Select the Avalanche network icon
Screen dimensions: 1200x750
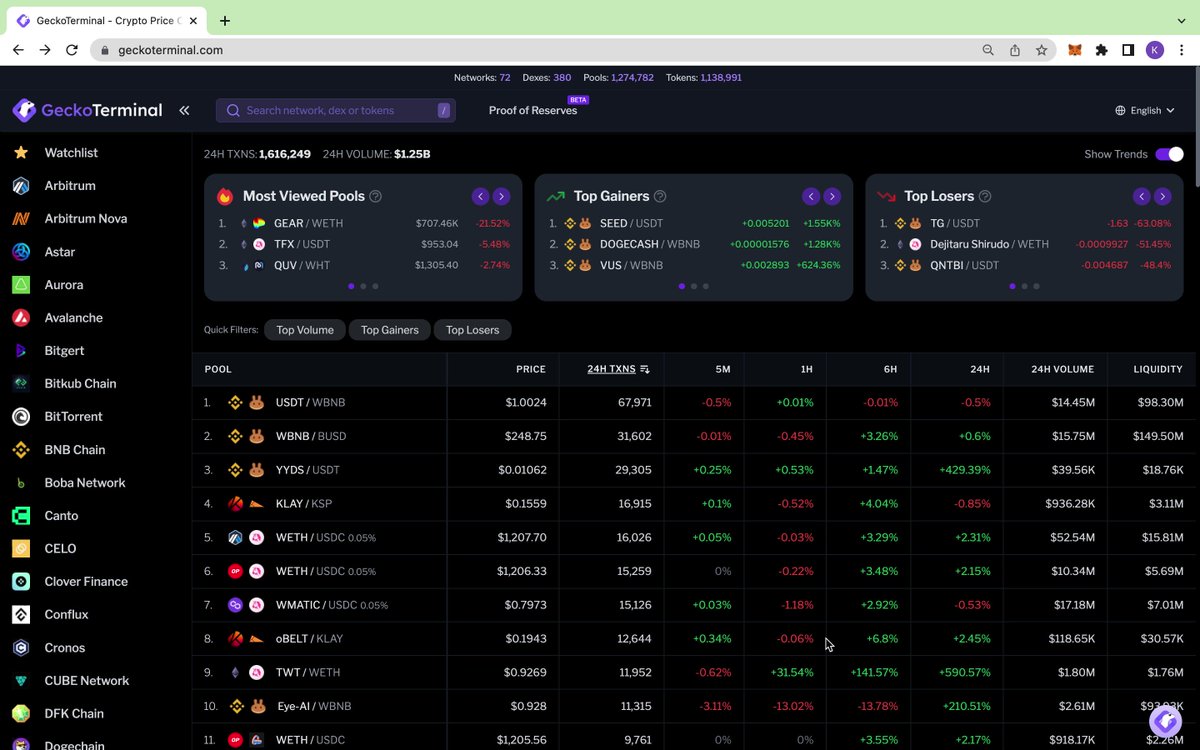coord(21,318)
